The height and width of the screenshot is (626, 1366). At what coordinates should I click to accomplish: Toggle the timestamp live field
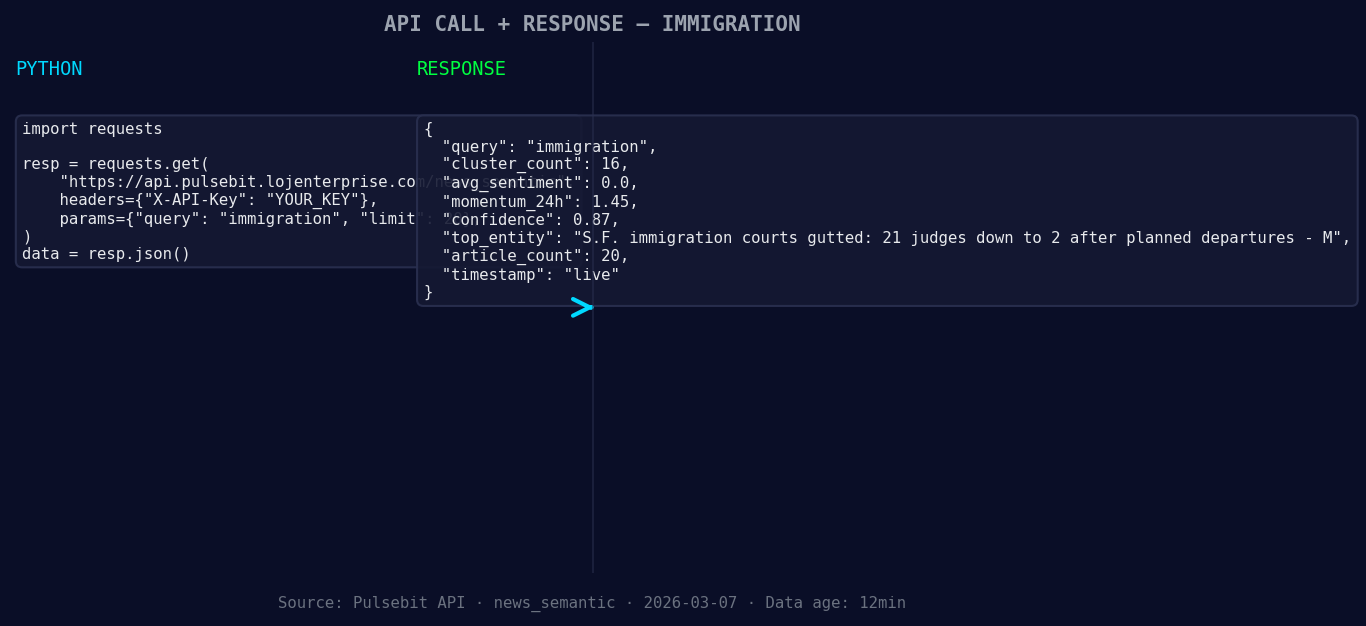[521, 274]
